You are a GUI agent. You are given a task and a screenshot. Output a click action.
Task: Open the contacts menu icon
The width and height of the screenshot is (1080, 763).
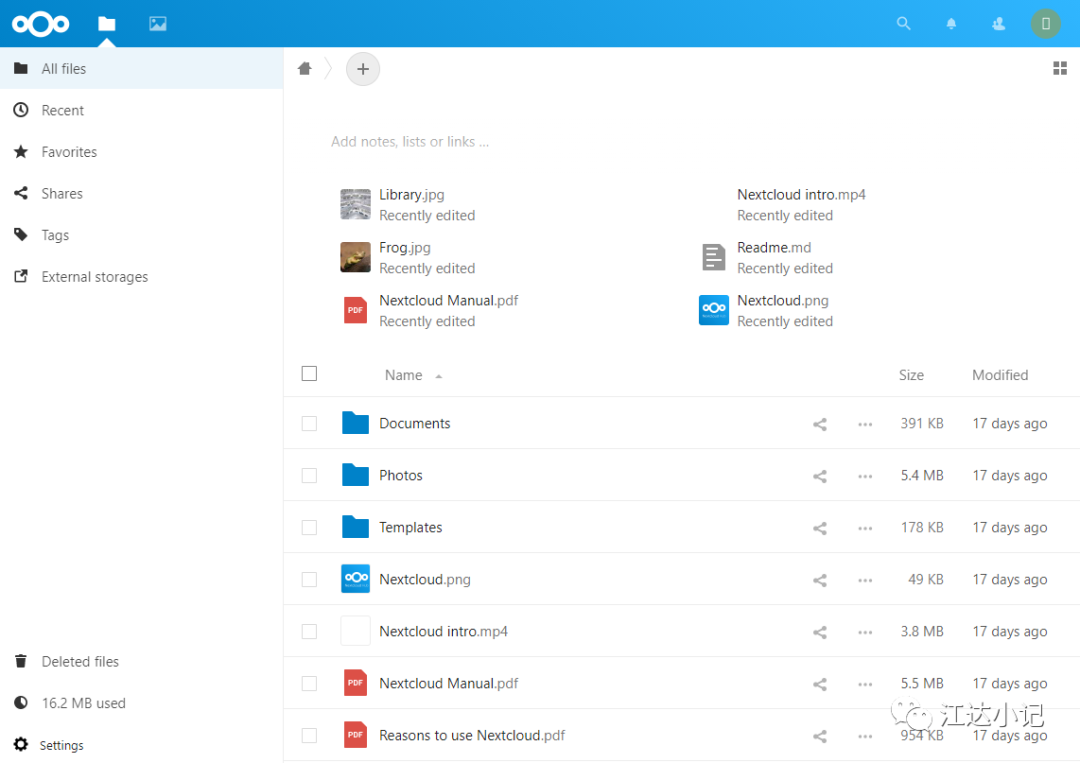(x=998, y=24)
